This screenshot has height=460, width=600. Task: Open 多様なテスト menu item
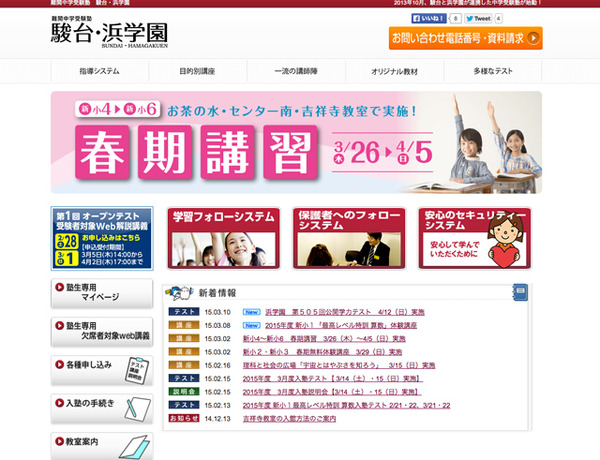coord(493,71)
